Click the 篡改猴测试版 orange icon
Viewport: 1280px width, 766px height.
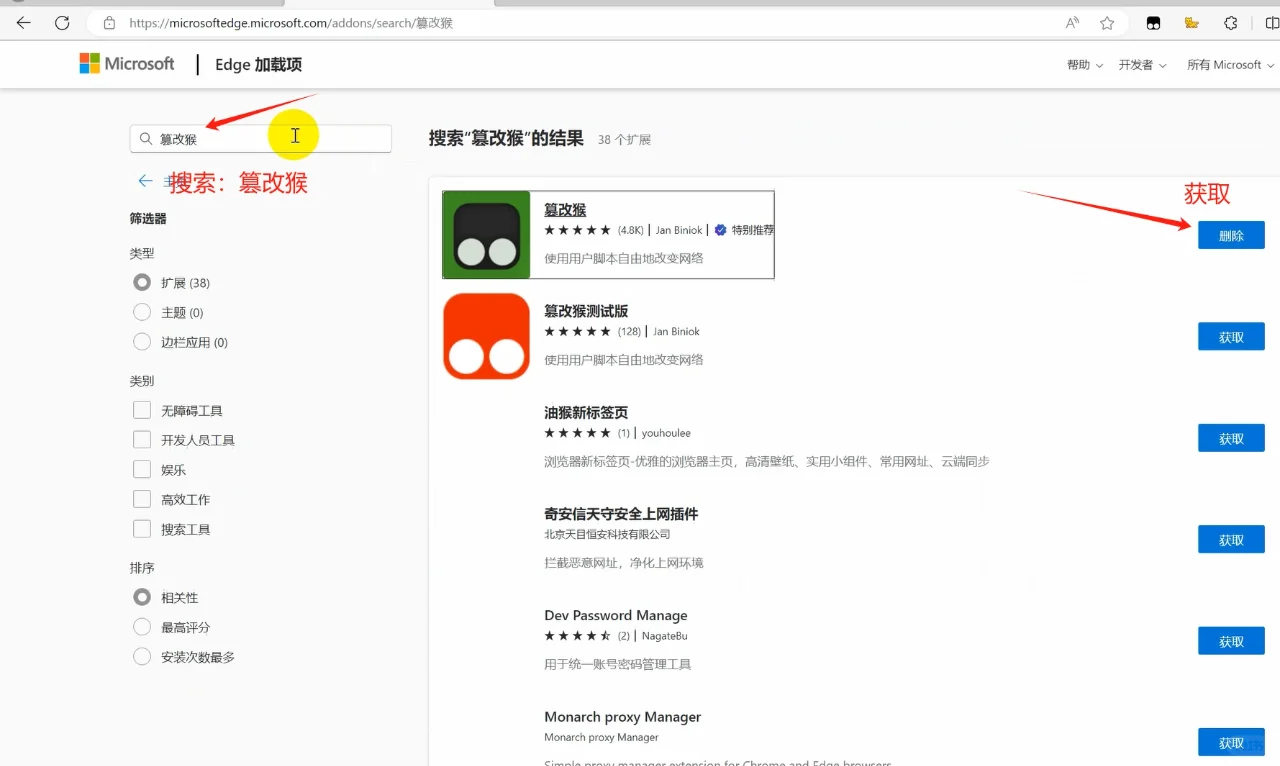click(x=486, y=335)
